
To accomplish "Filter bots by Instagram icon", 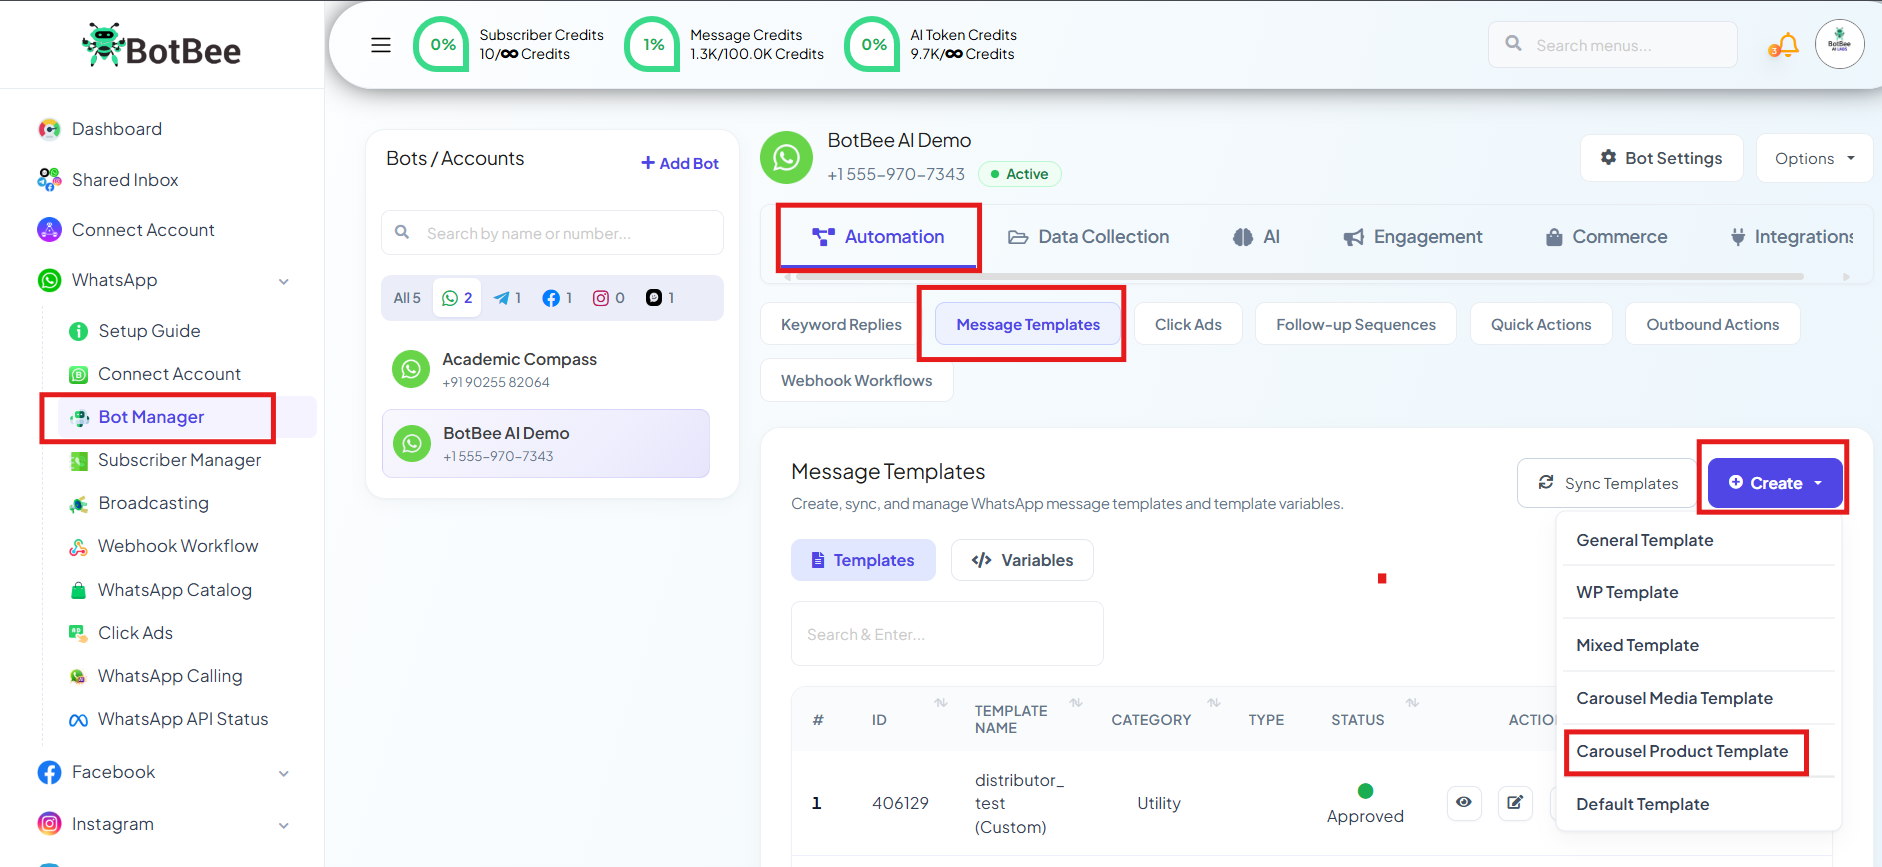I will click(608, 298).
